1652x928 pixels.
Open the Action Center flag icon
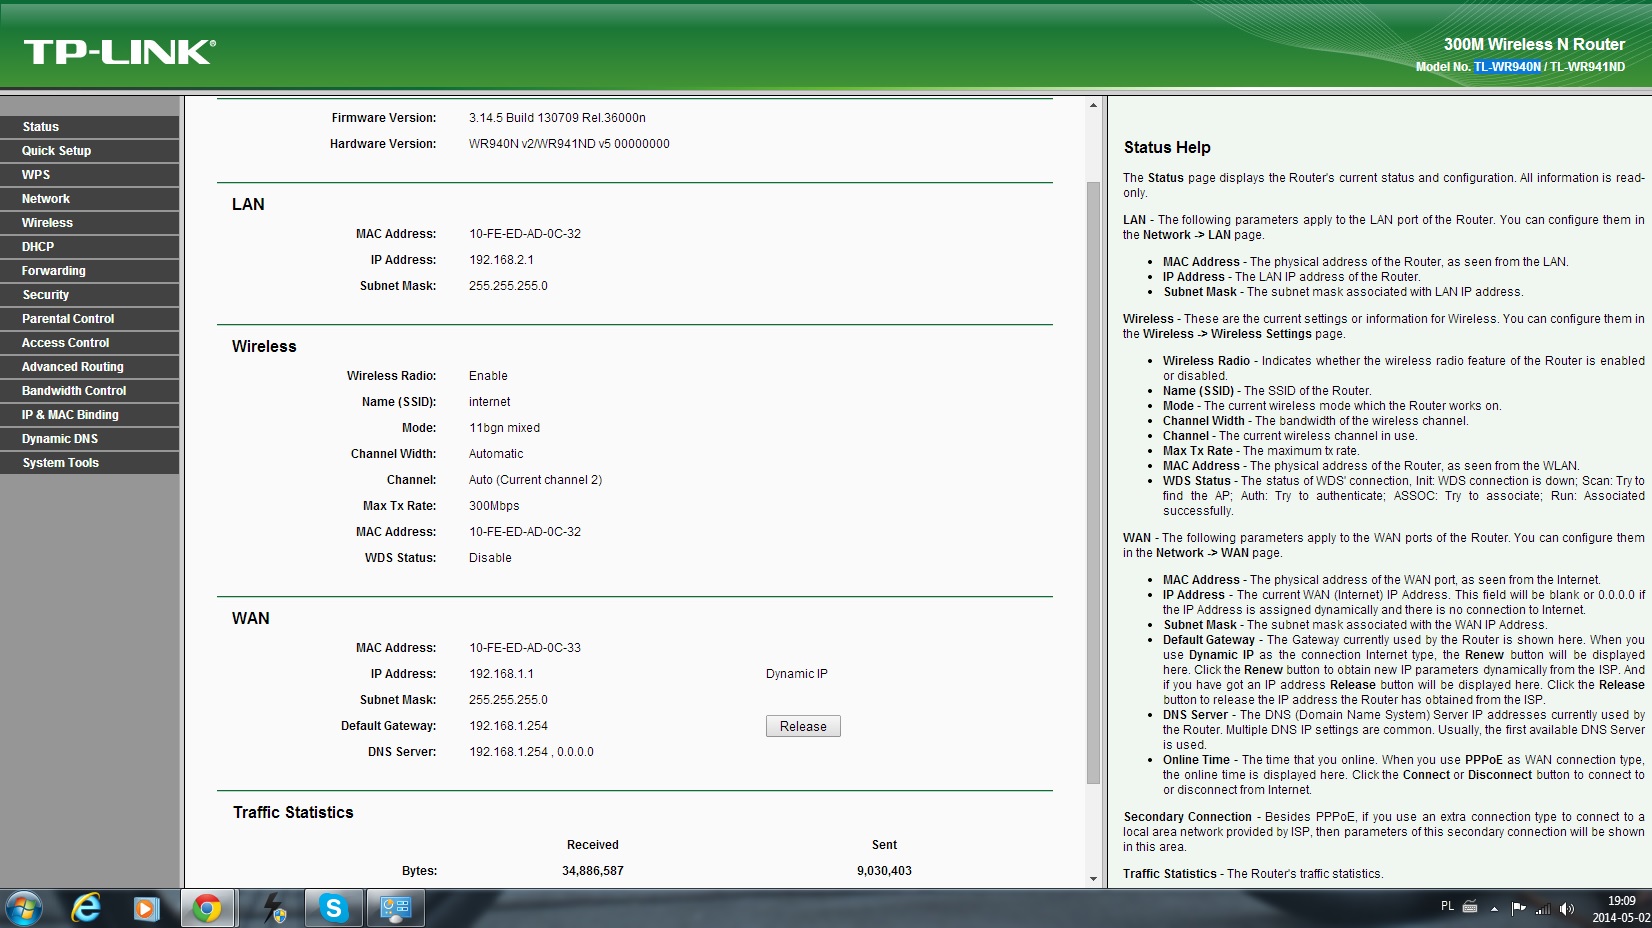(x=1519, y=908)
